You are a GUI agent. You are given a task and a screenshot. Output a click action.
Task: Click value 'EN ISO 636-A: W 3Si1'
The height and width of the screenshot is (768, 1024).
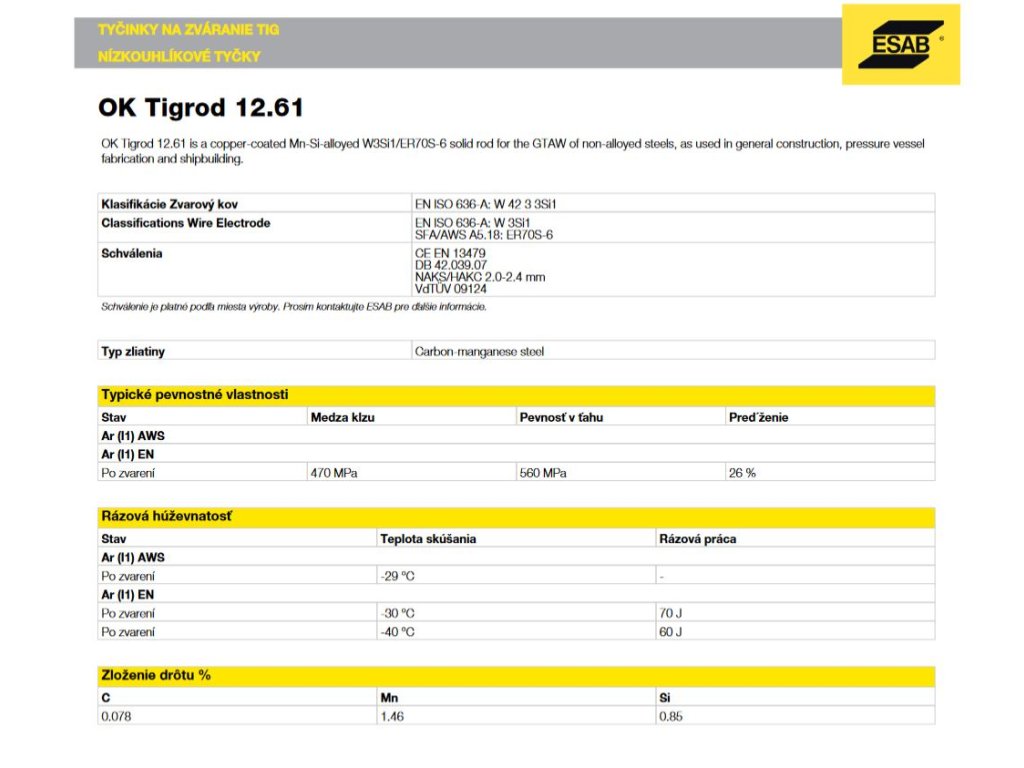pos(472,223)
